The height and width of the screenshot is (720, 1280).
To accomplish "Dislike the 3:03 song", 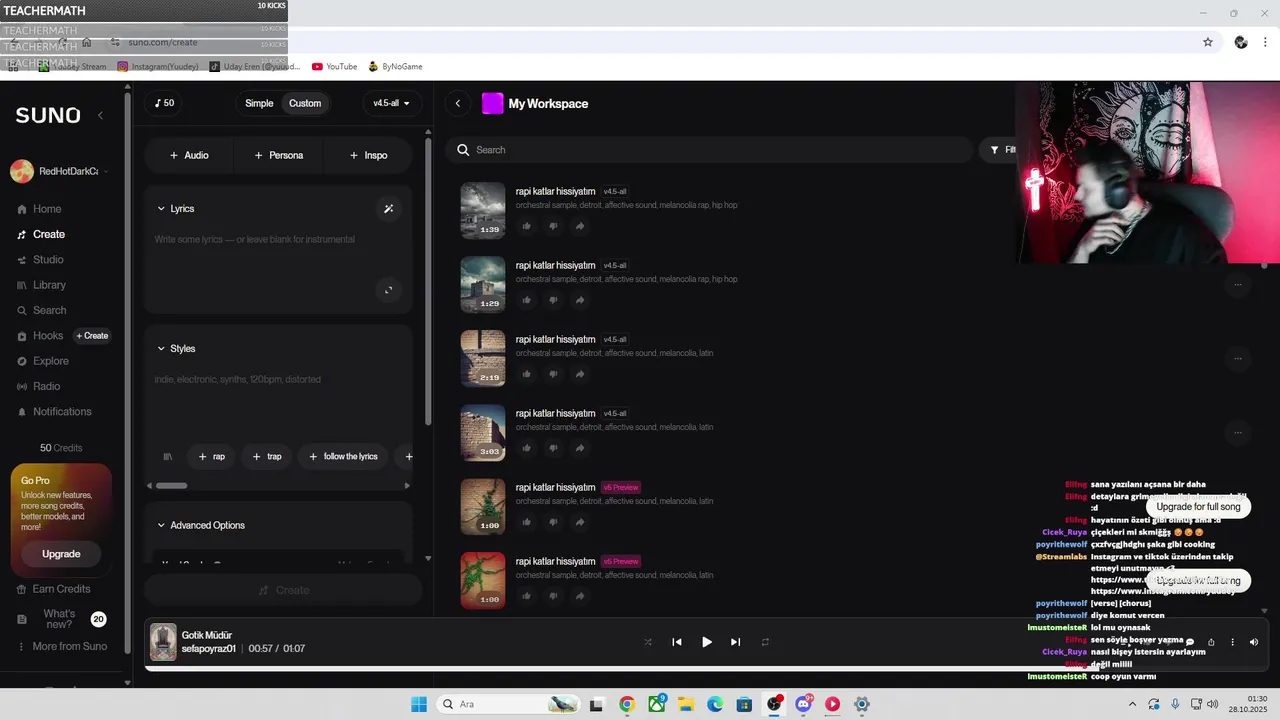I will 553,448.
